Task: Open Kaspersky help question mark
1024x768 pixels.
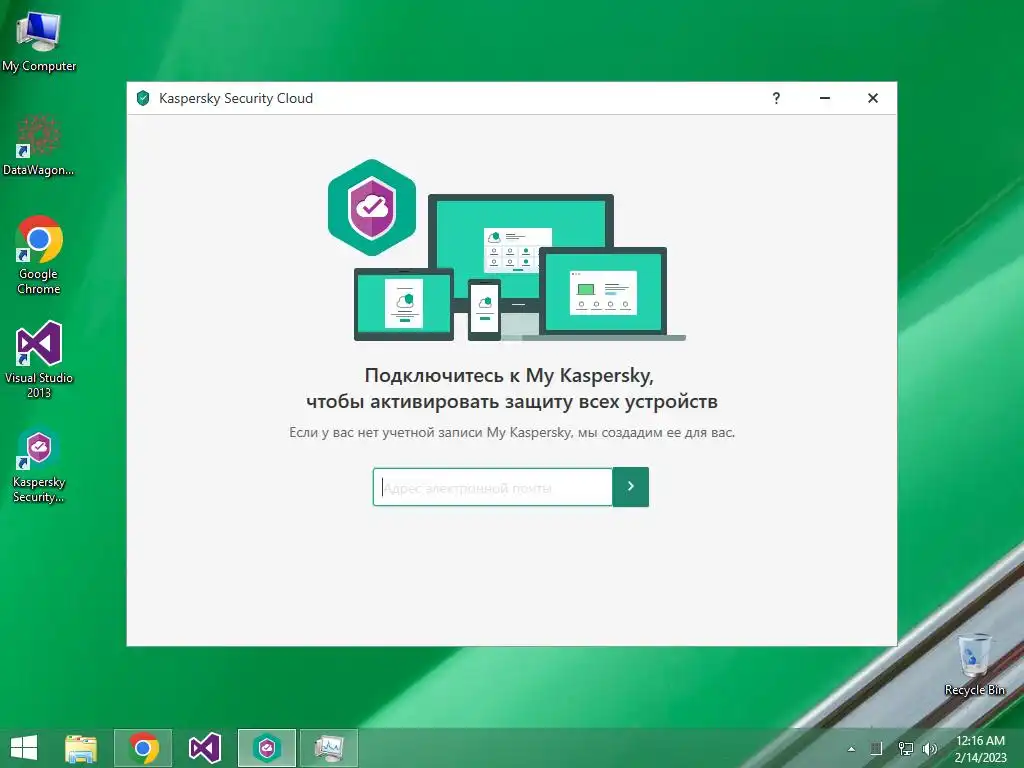Action: pyautogui.click(x=776, y=98)
